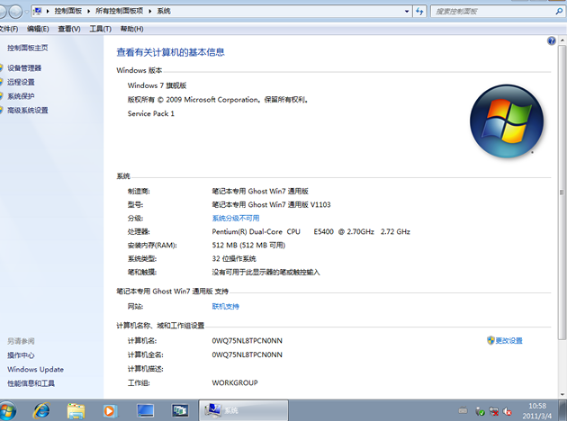The height and width of the screenshot is (421, 568).
Task: Open 系统保护 in sidebar
Action: 21,96
